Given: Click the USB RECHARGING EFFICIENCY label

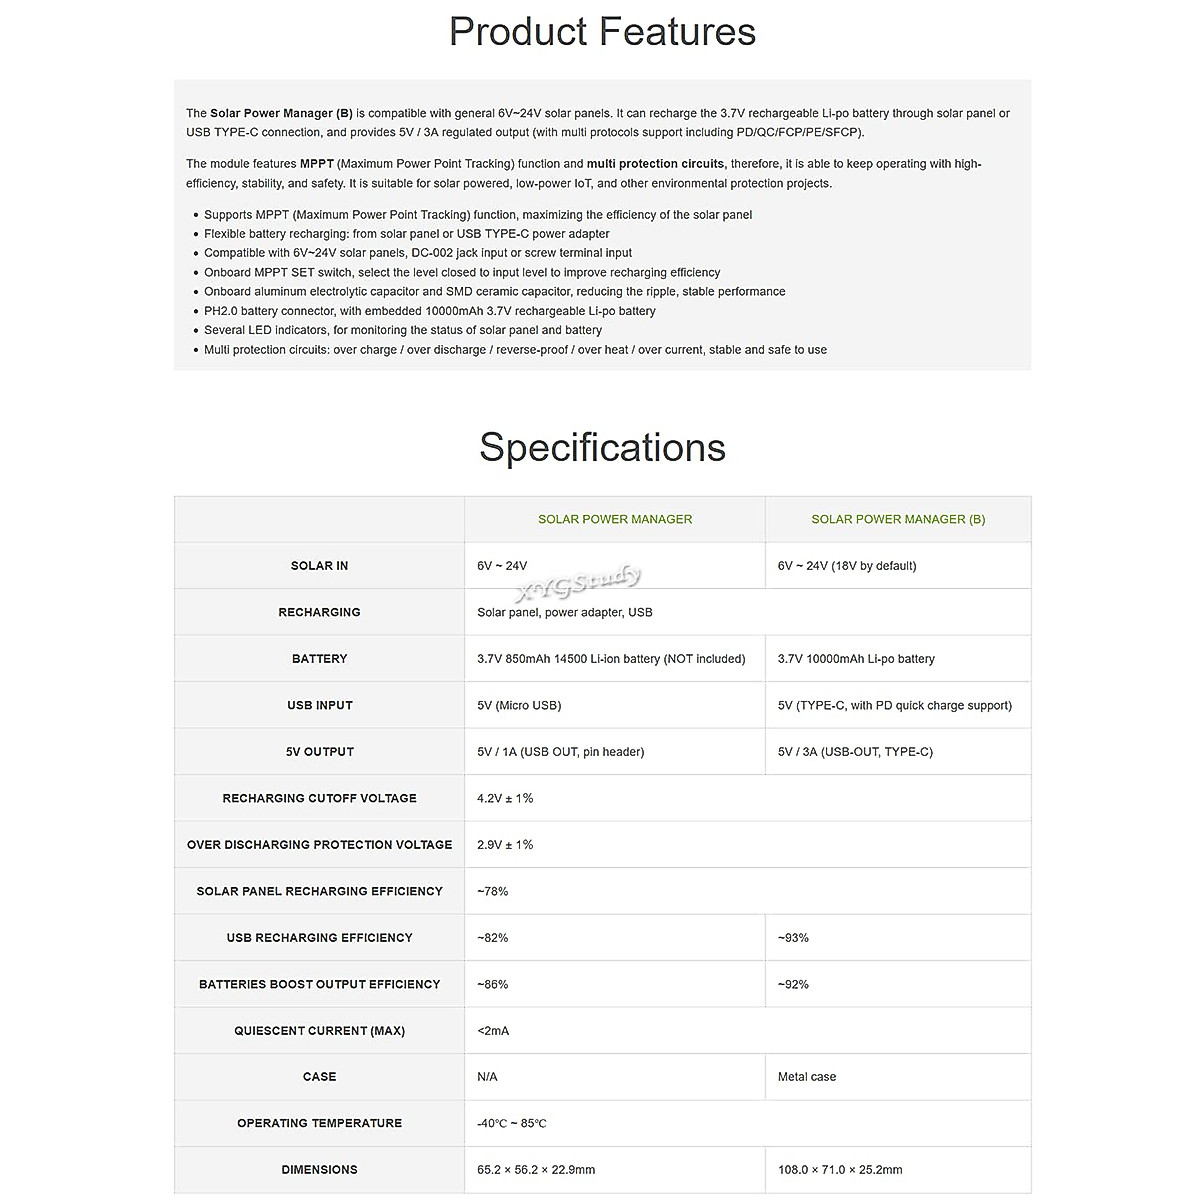Looking at the screenshot, I should pyautogui.click(x=319, y=938).
